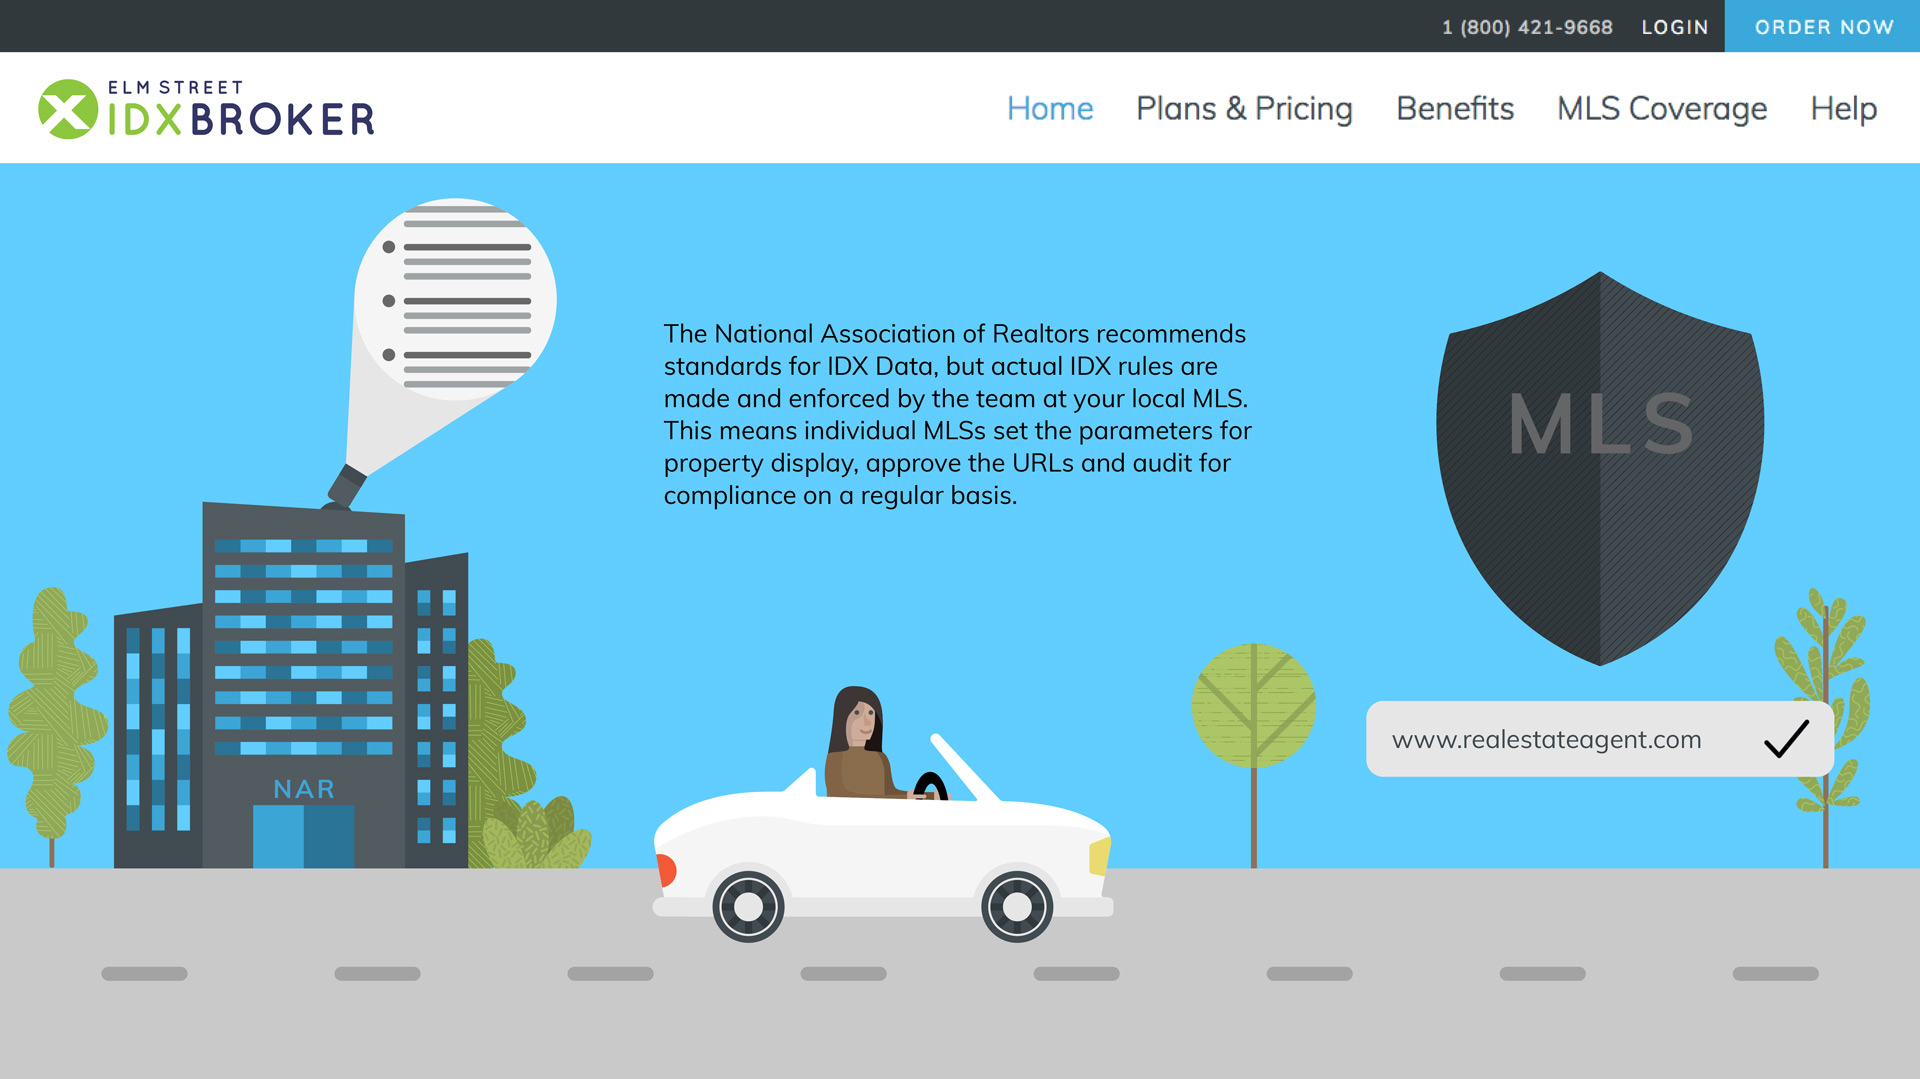The height and width of the screenshot is (1079, 1920).
Task: Click the Elm Street IDX Broker wordmark
Action: 240,109
